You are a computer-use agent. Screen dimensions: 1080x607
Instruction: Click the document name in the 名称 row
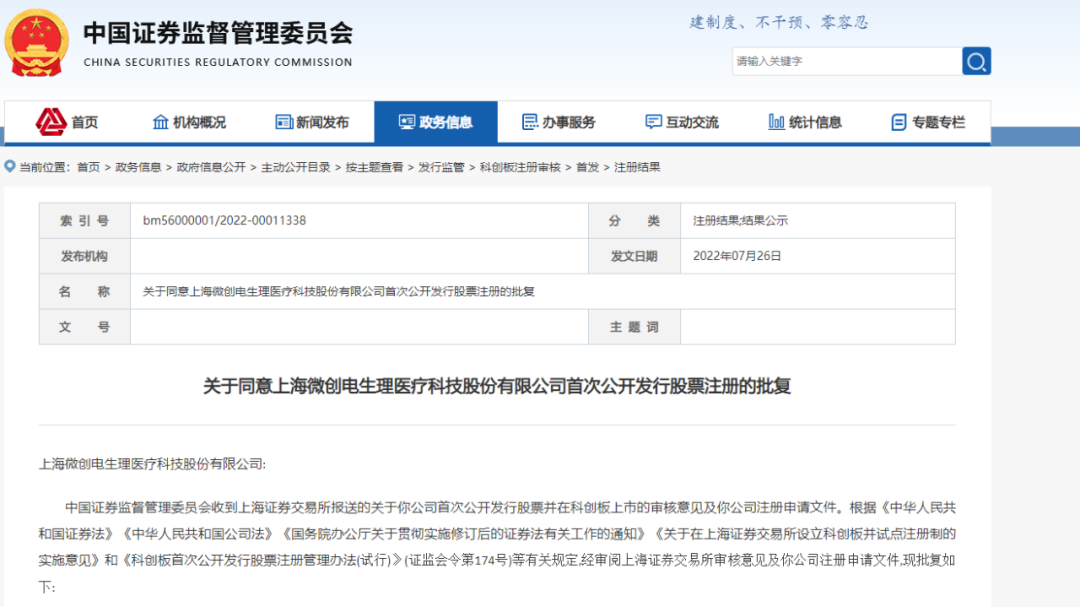coord(339,291)
